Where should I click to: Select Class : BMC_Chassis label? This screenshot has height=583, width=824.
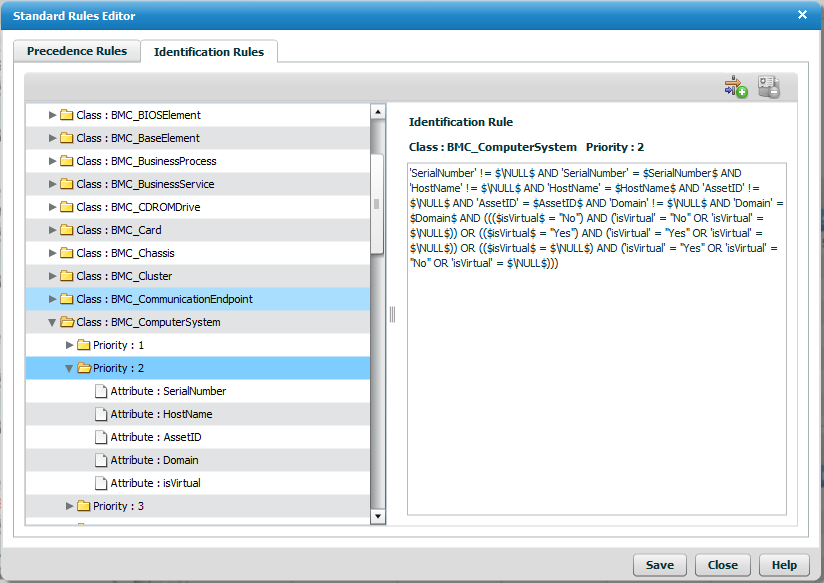[x=125, y=253]
